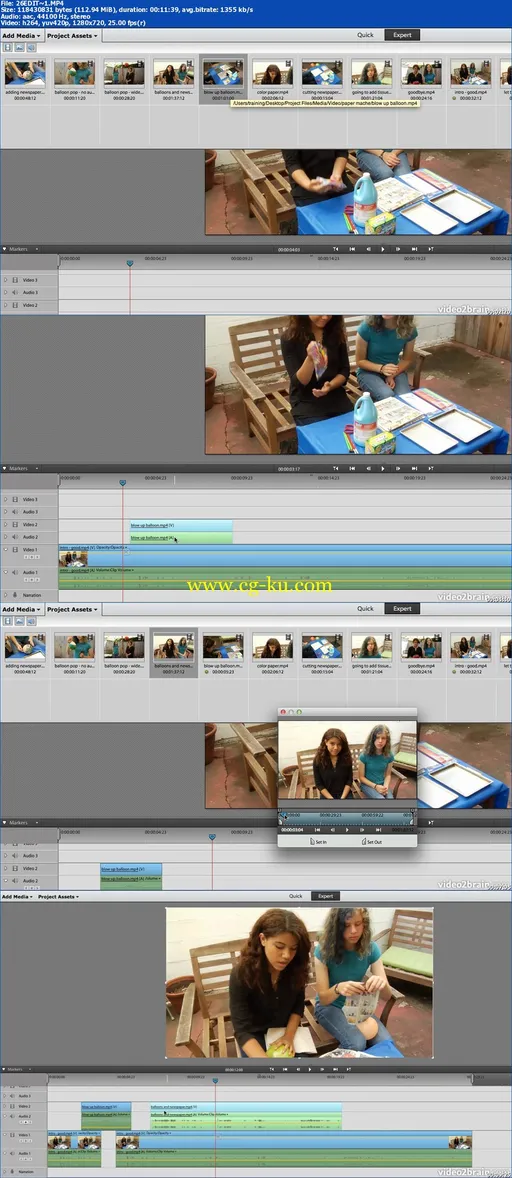
Task: Play the timeline in the top frame
Action: point(383,249)
